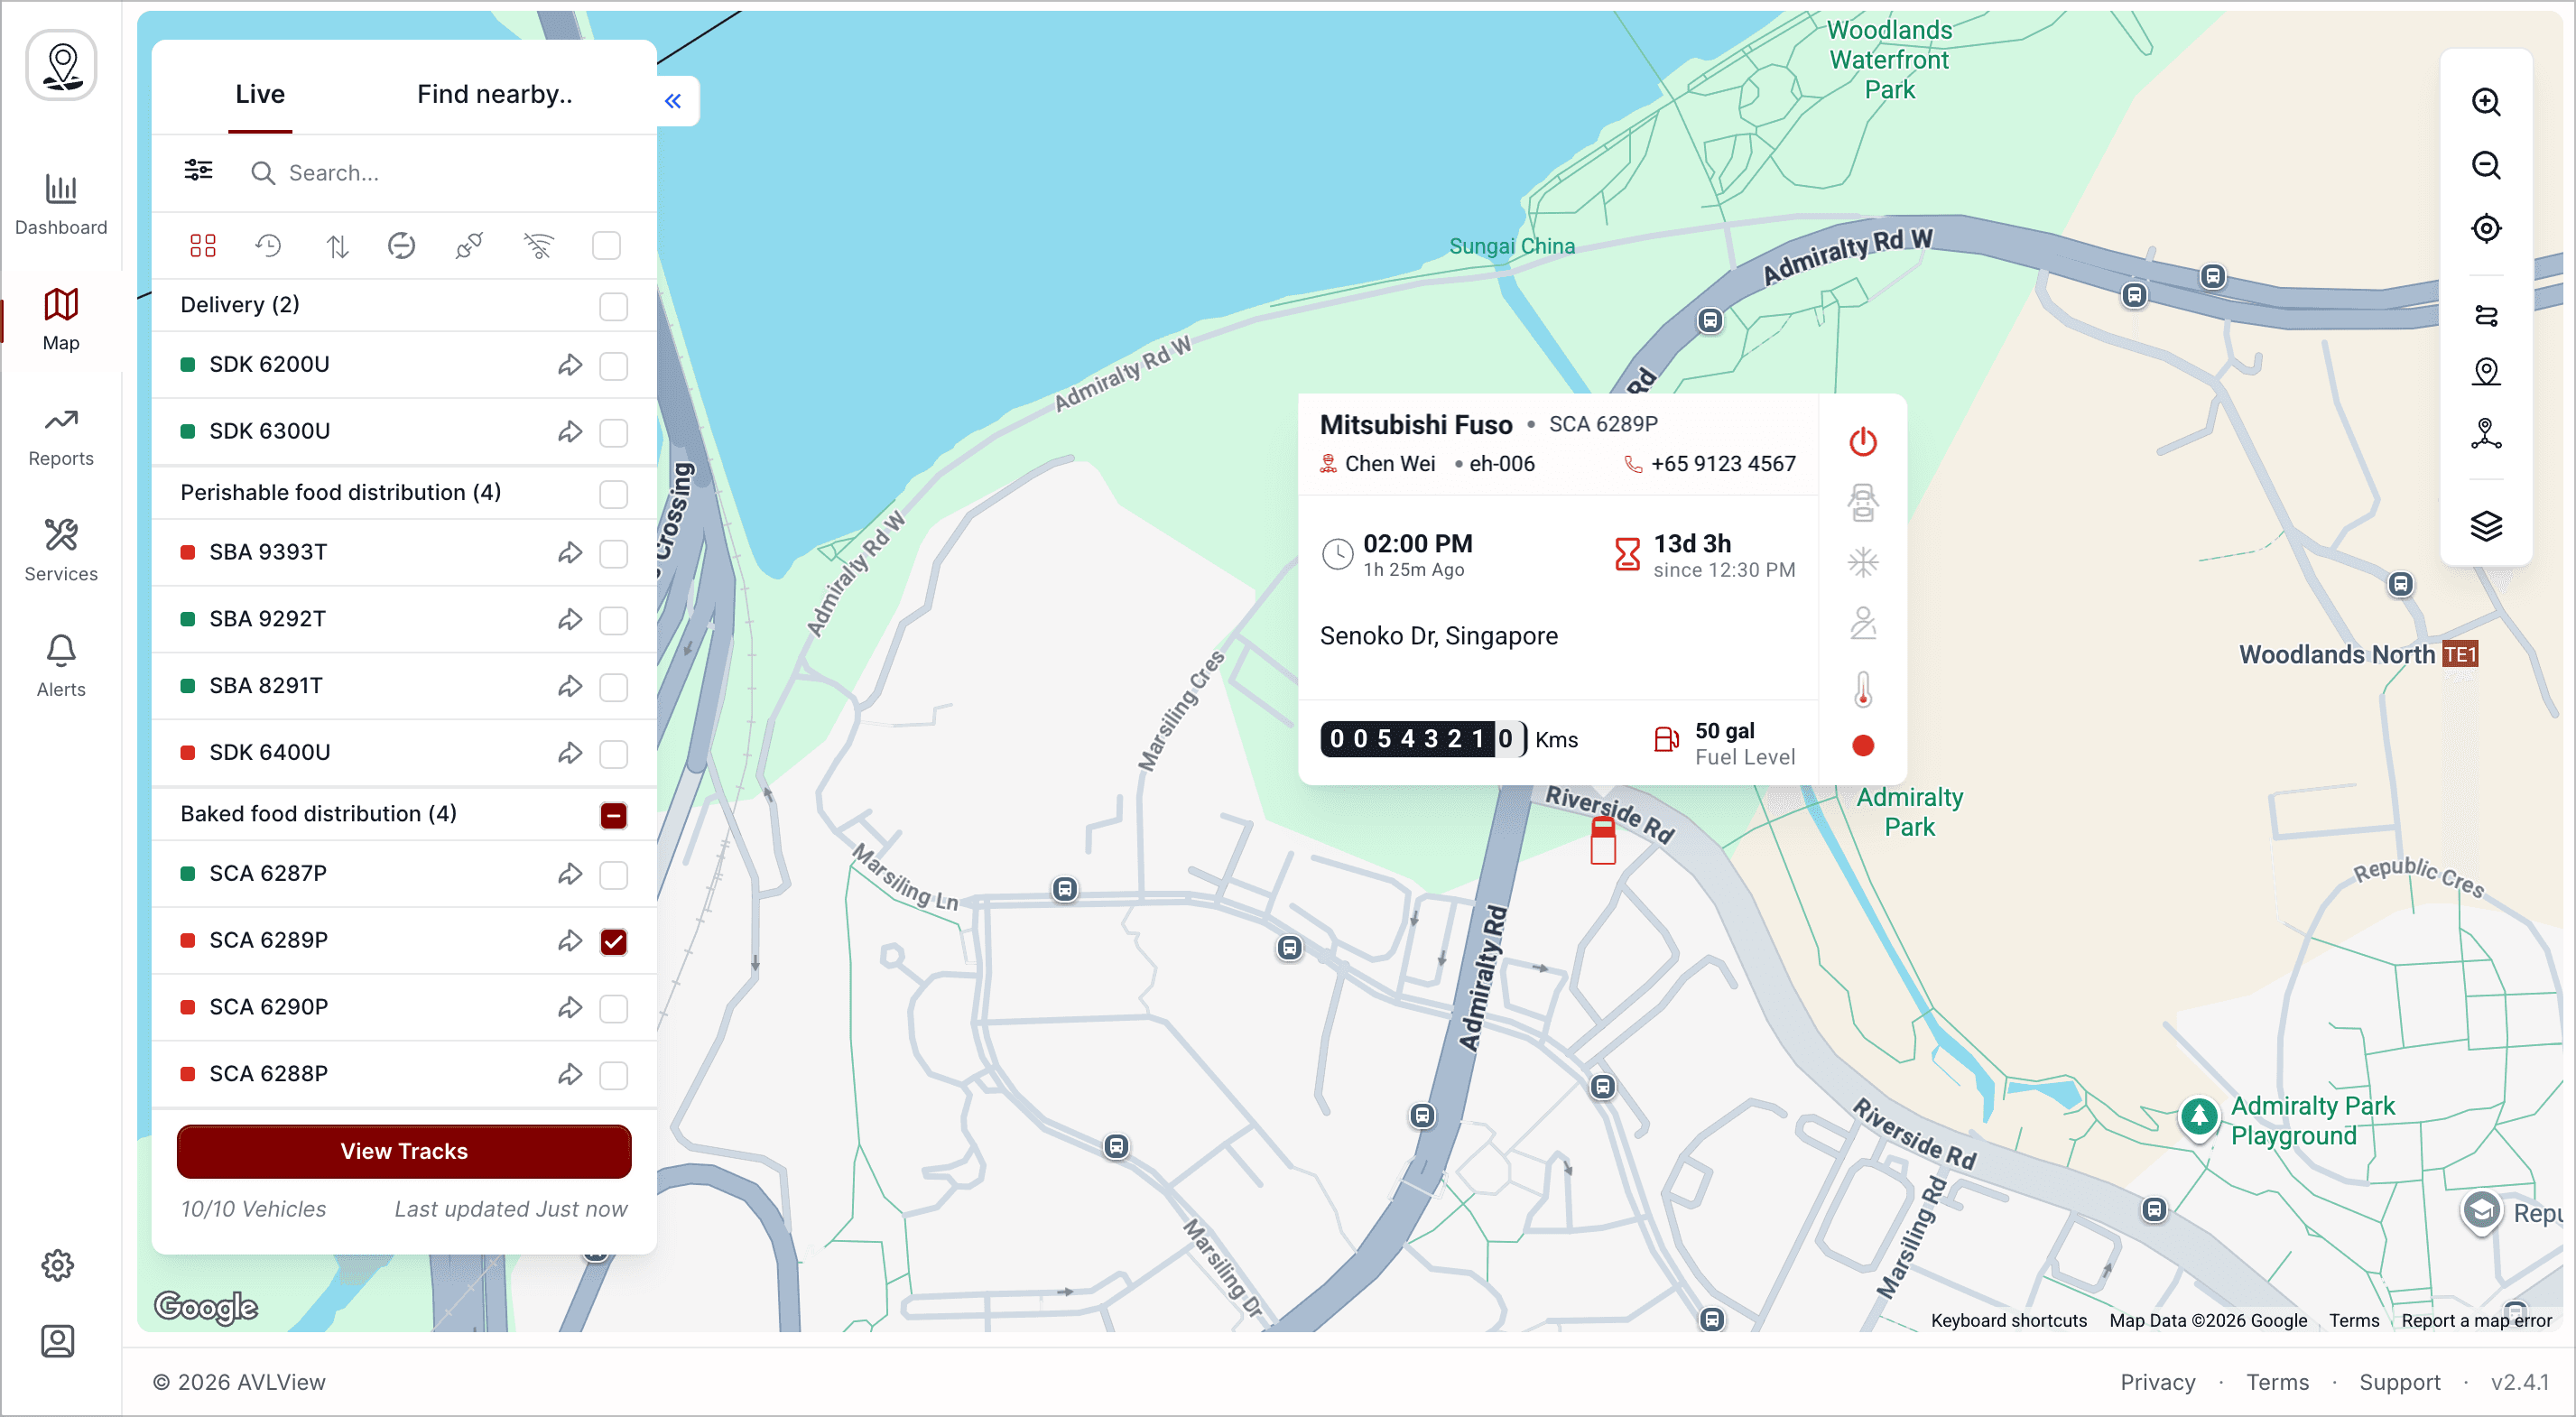Click the View Tracks button
Viewport: 2576px width, 1417px height.
[x=404, y=1151]
